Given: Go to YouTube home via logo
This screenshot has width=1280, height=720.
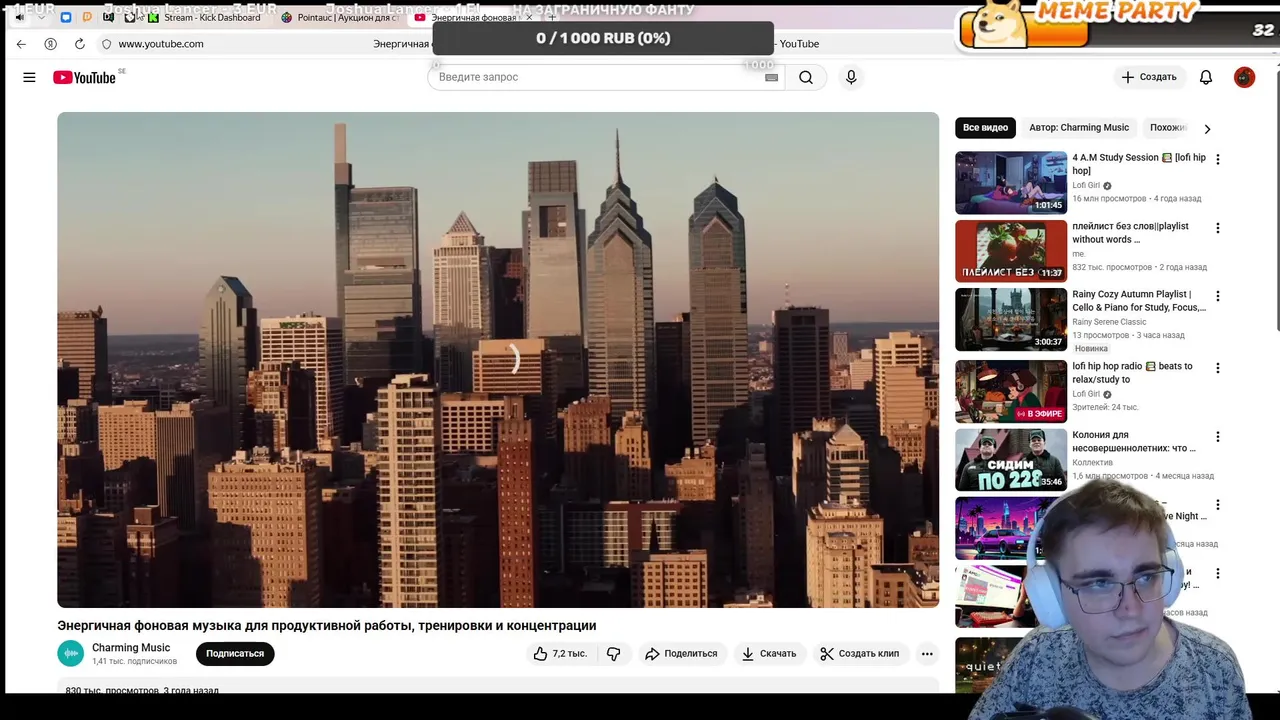Looking at the screenshot, I should pos(85,77).
